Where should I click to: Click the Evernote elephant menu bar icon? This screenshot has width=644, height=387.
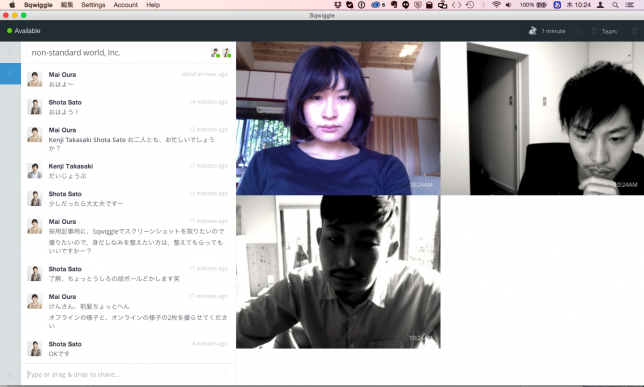[x=394, y=5]
